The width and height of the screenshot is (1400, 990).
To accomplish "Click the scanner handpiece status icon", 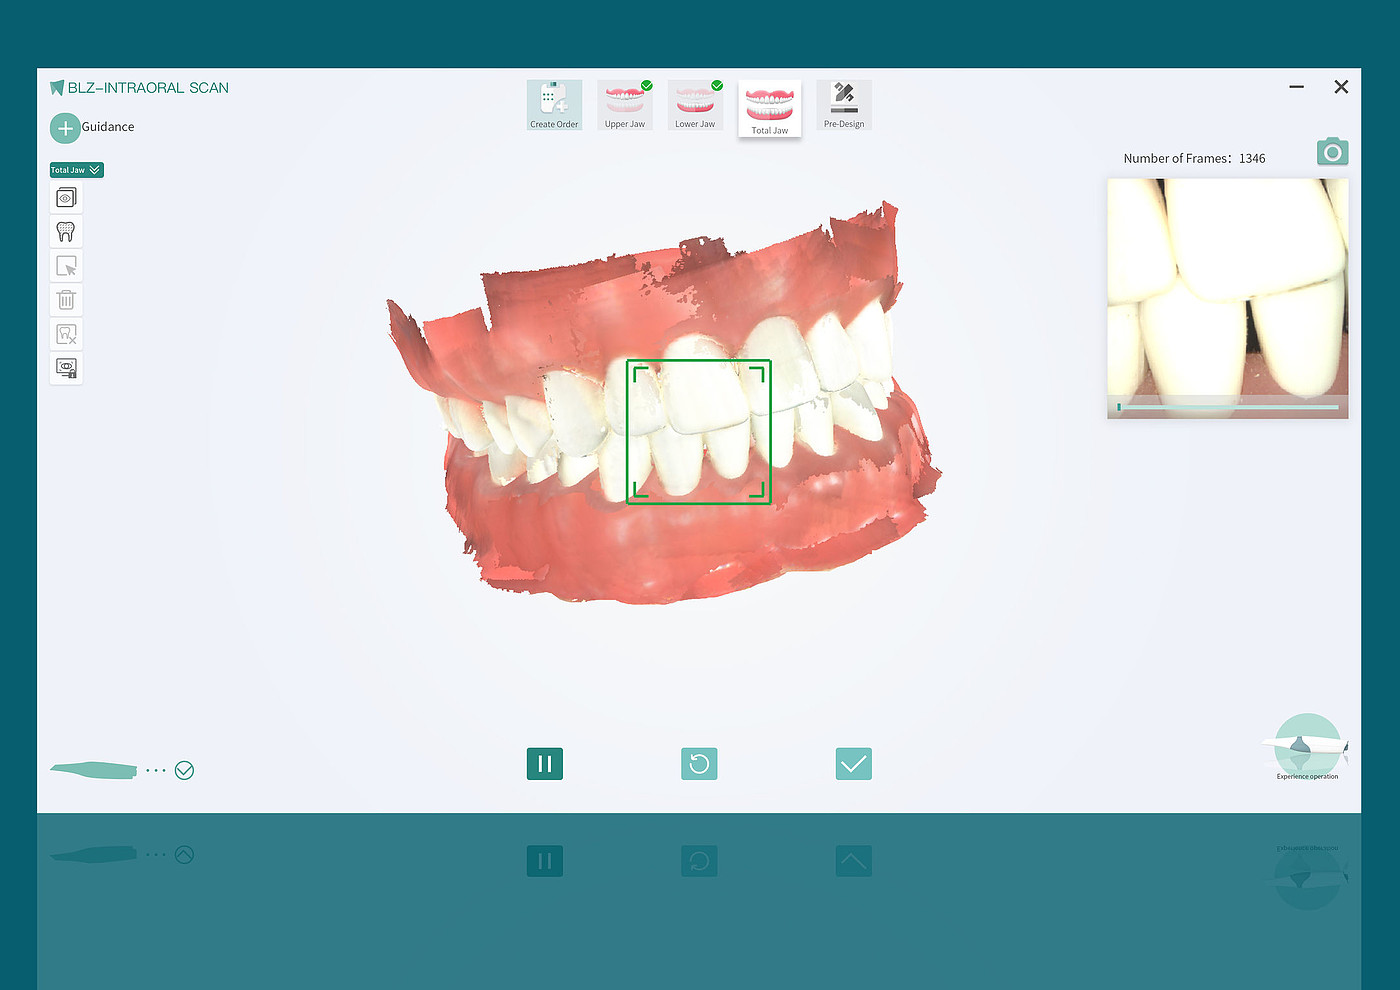I will tap(94, 770).
